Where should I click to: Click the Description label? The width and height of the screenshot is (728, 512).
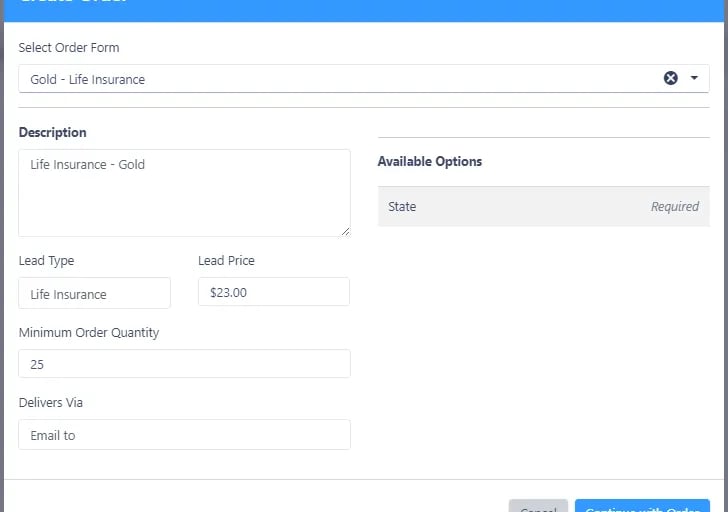pyautogui.click(x=53, y=132)
